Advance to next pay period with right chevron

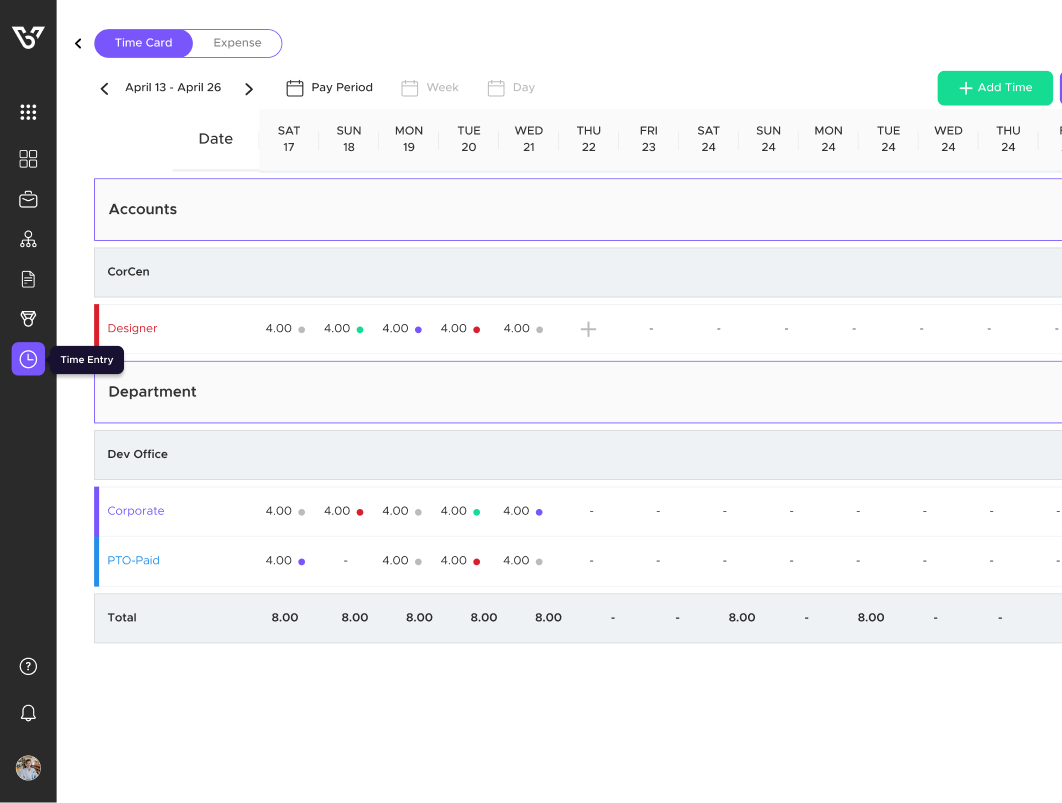249,88
